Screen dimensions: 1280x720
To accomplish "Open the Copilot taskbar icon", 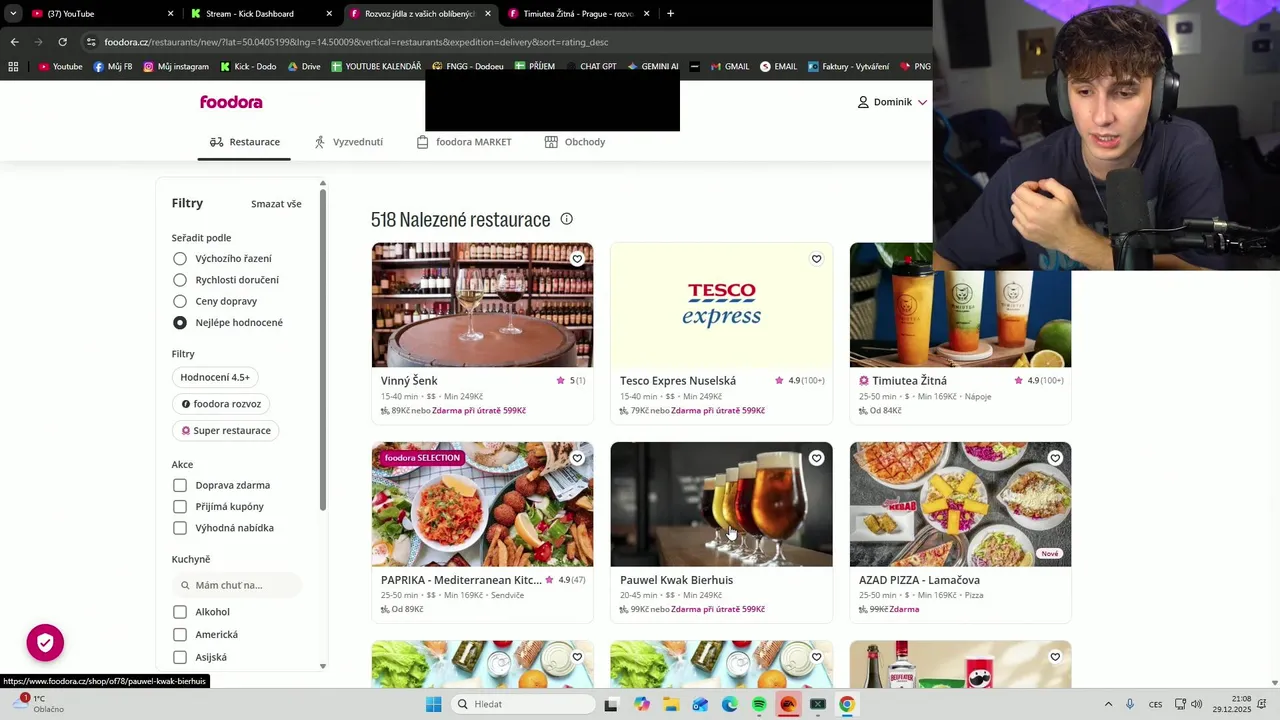I will pyautogui.click(x=642, y=704).
